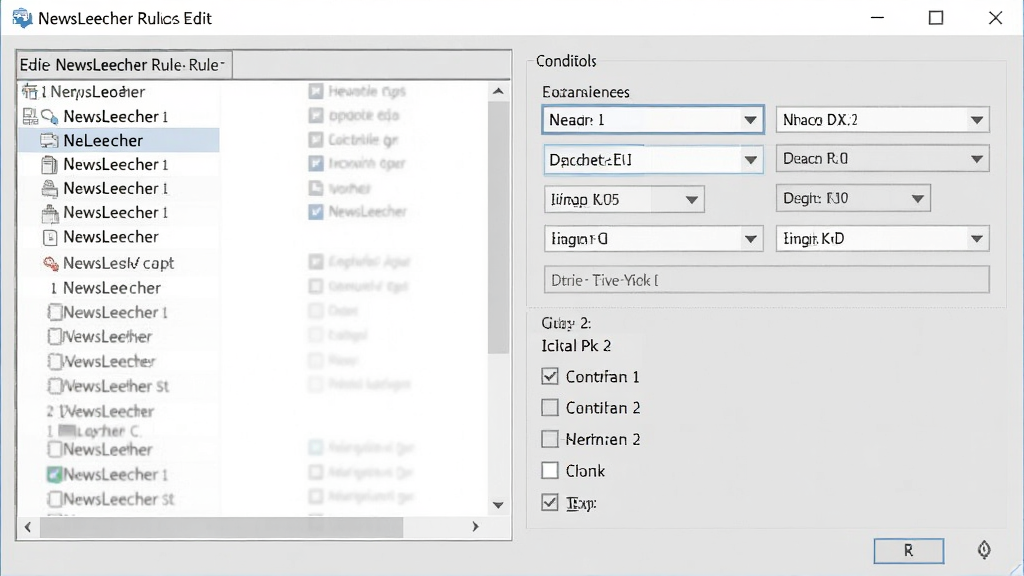Click the stacked-pages icon just below "NeLeecher"
Viewport: 1024px width, 576px height.
(49, 165)
